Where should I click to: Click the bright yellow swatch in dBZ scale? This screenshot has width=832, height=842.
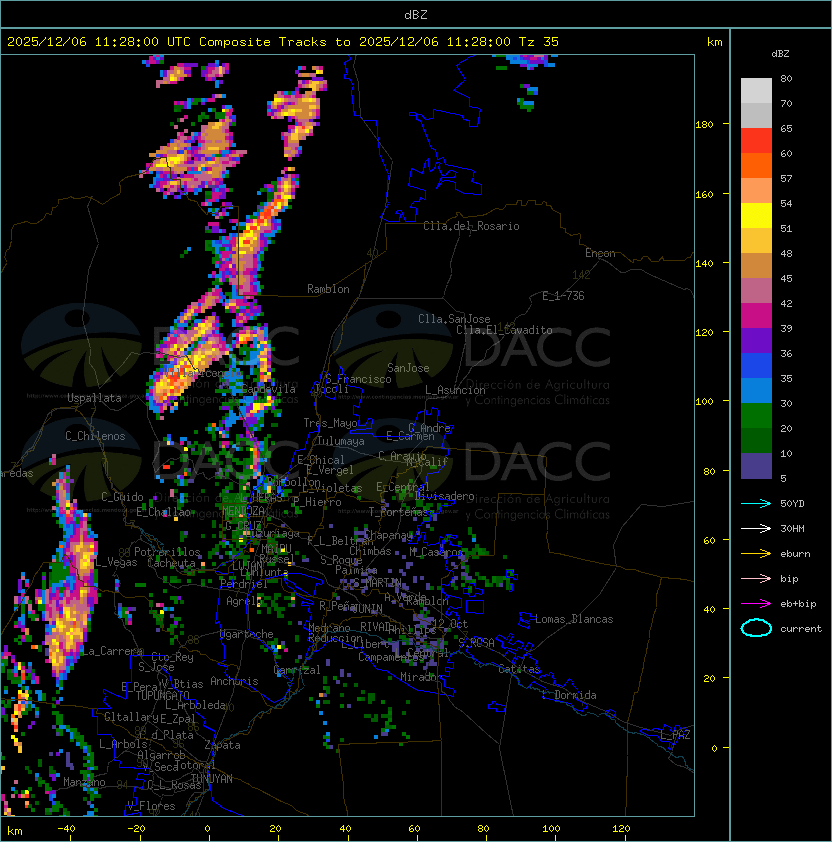(x=756, y=216)
